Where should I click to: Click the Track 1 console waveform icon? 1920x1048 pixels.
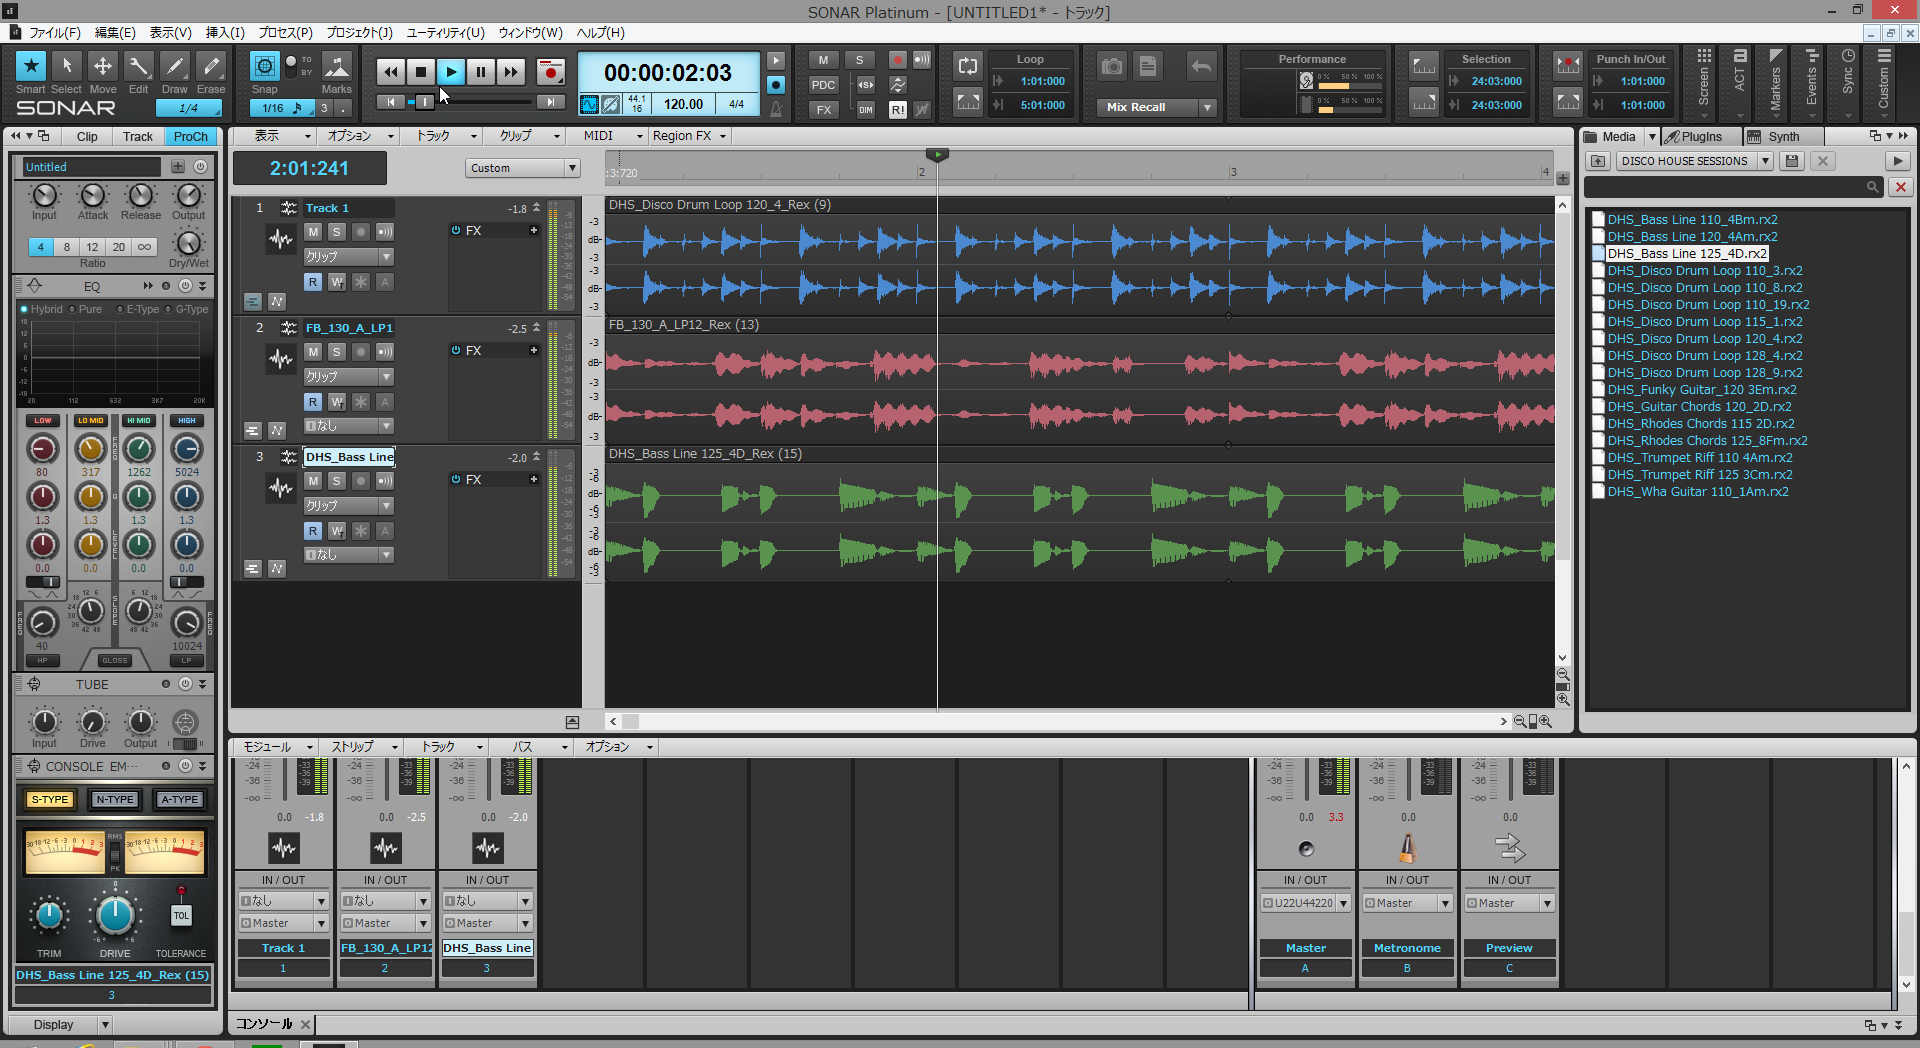coord(284,849)
